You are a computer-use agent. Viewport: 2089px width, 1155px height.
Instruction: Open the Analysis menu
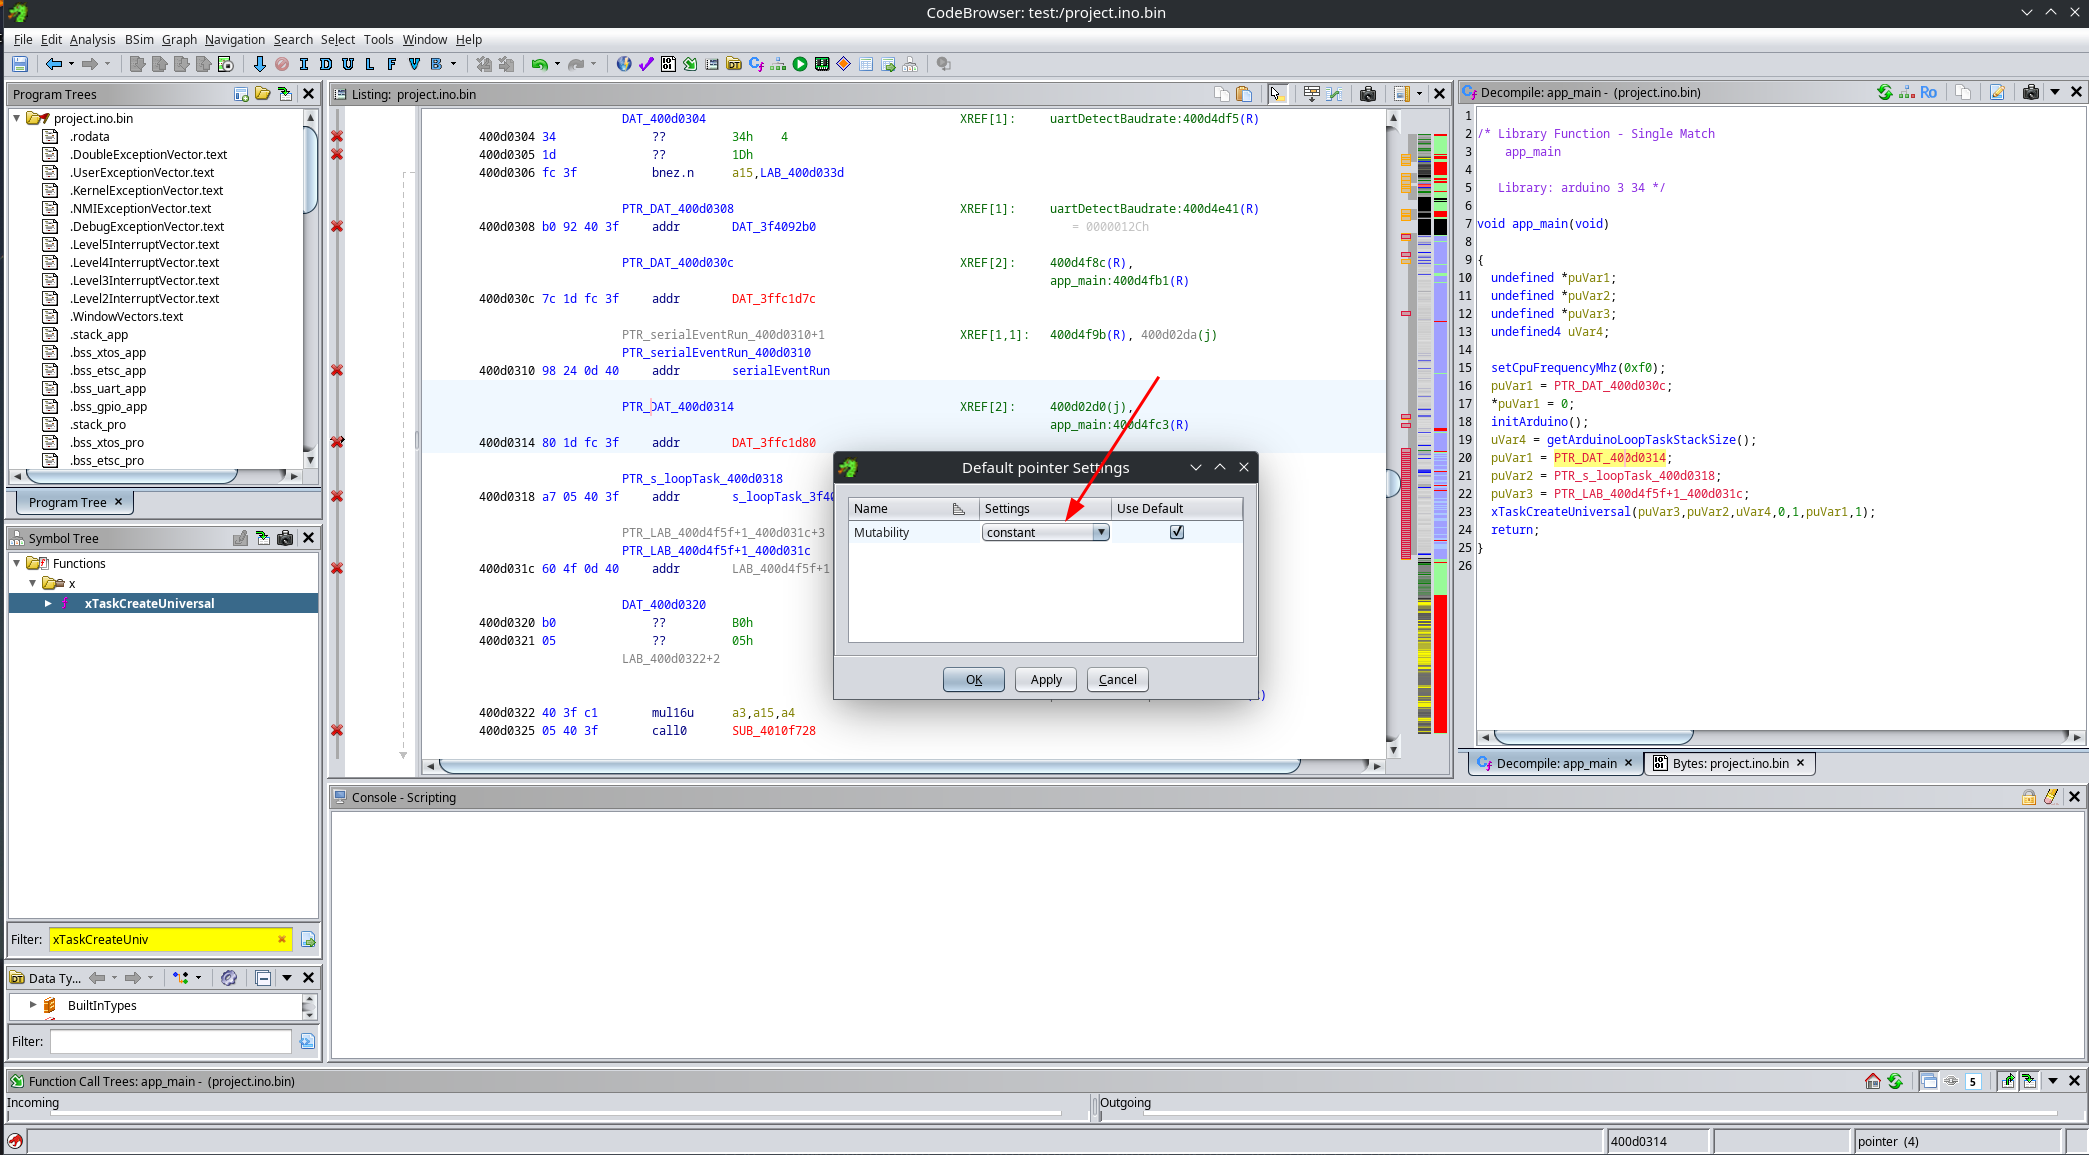[x=92, y=39]
